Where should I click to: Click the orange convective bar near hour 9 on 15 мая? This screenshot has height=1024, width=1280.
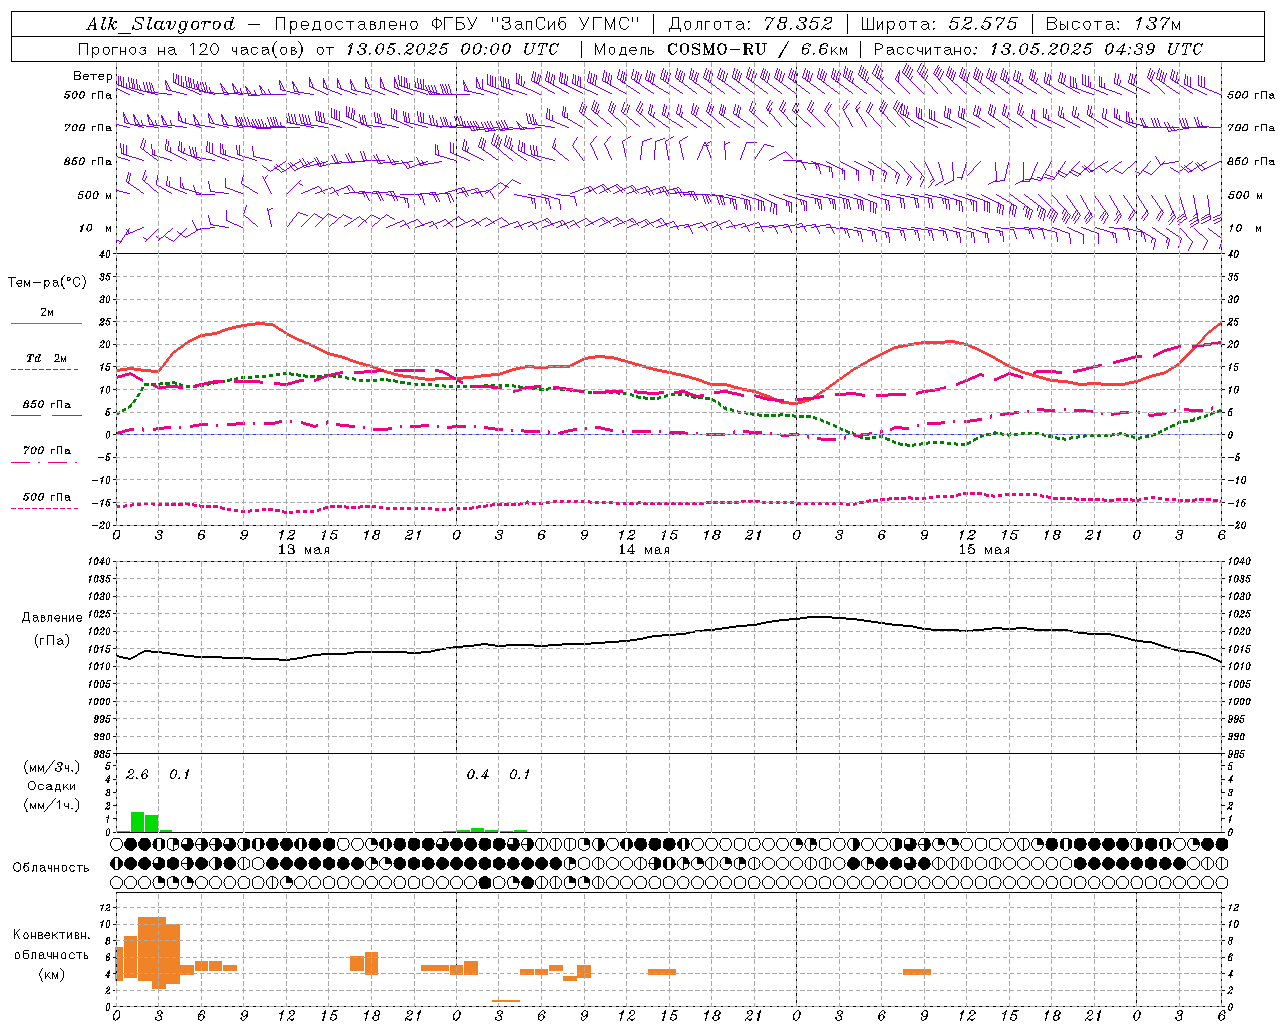coord(917,972)
